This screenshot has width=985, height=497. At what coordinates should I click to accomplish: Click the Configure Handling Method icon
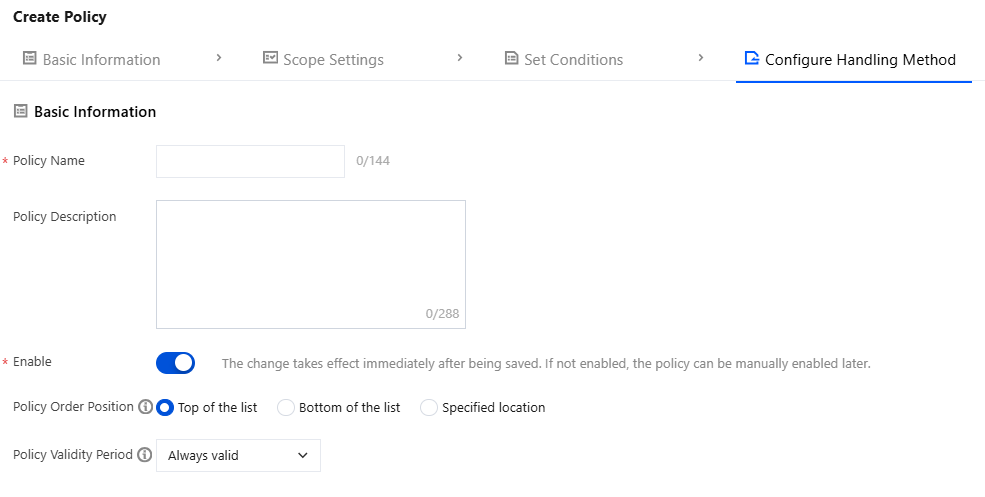[752, 58]
